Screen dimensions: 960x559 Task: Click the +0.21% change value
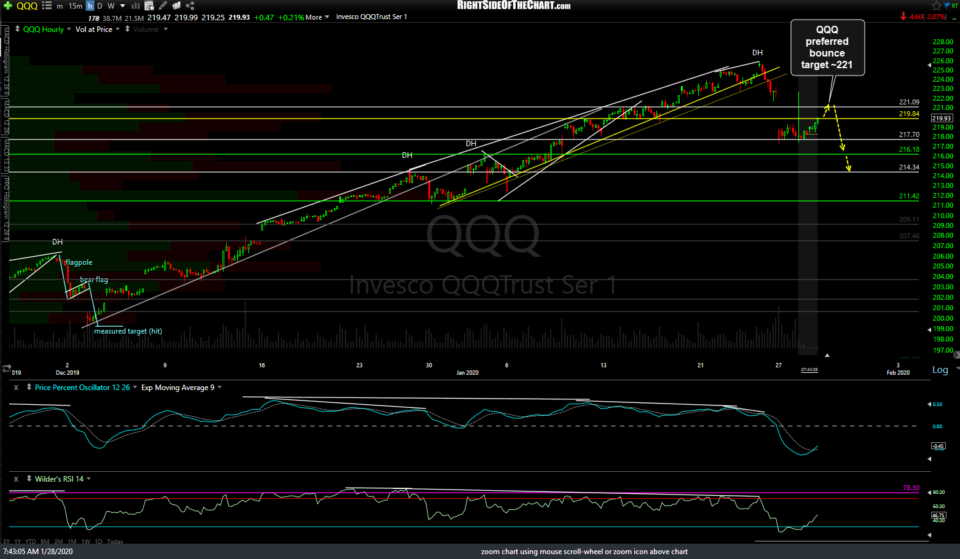(x=291, y=17)
